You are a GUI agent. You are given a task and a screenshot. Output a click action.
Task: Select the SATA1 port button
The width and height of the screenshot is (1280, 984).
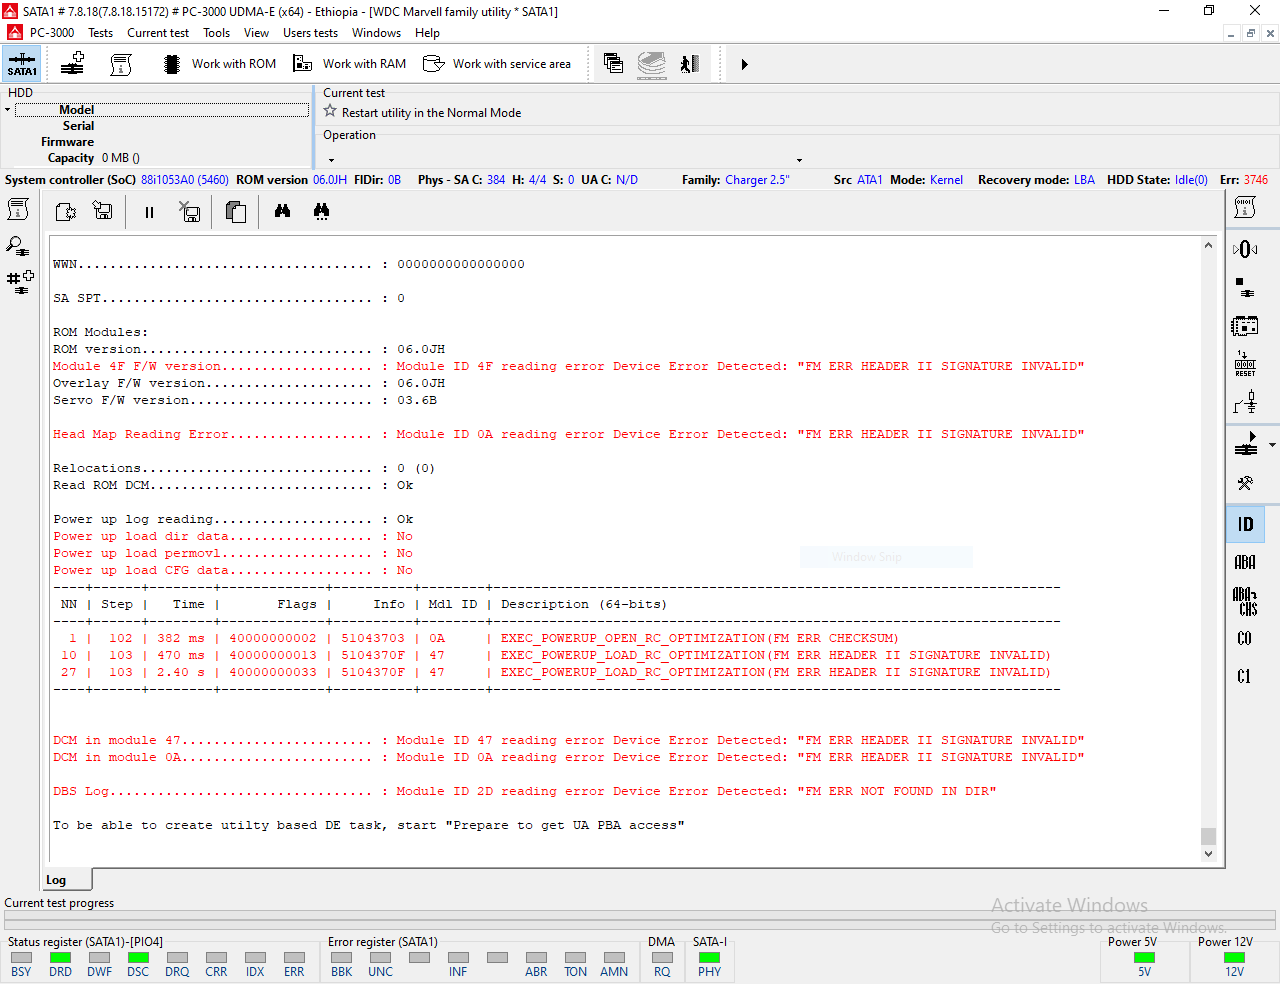22,63
